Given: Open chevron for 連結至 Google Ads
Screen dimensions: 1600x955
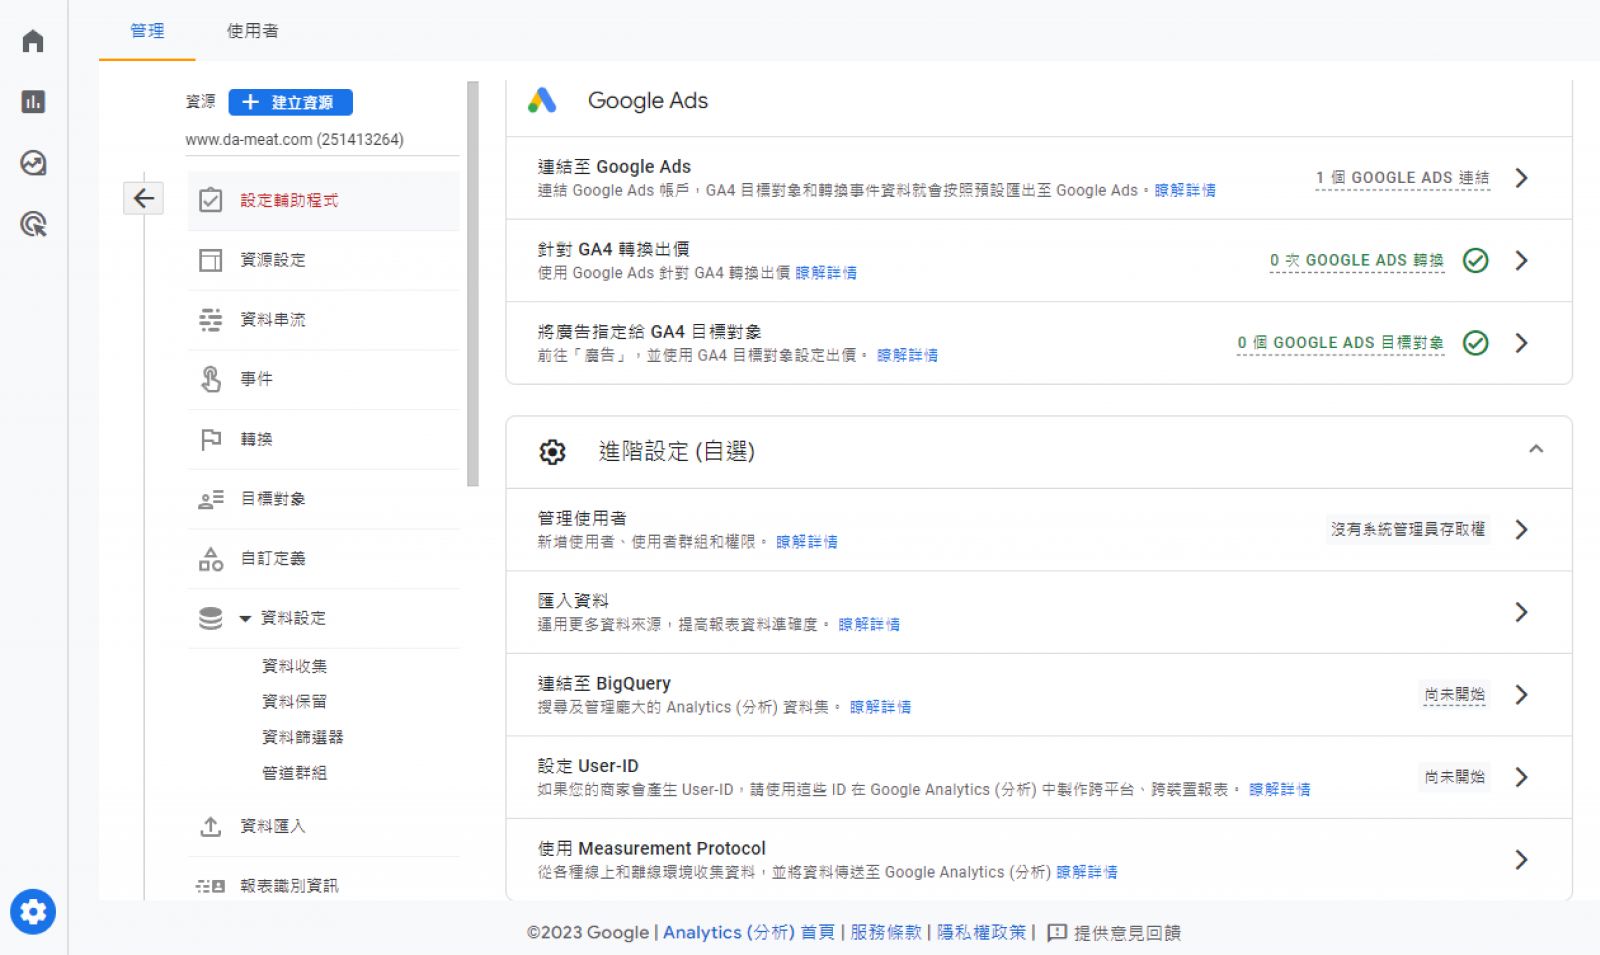Looking at the screenshot, I should (1521, 178).
